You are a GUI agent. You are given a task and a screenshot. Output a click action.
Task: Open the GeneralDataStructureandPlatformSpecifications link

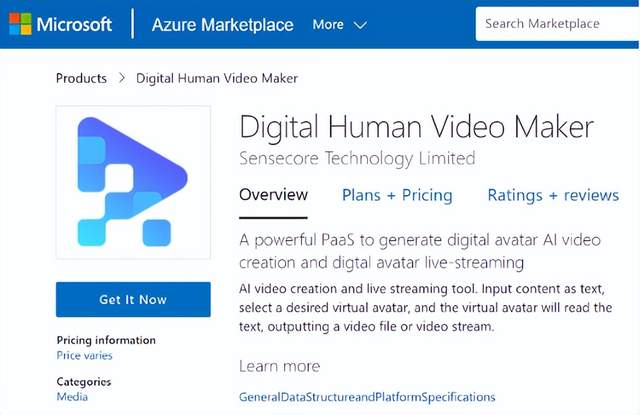(366, 397)
